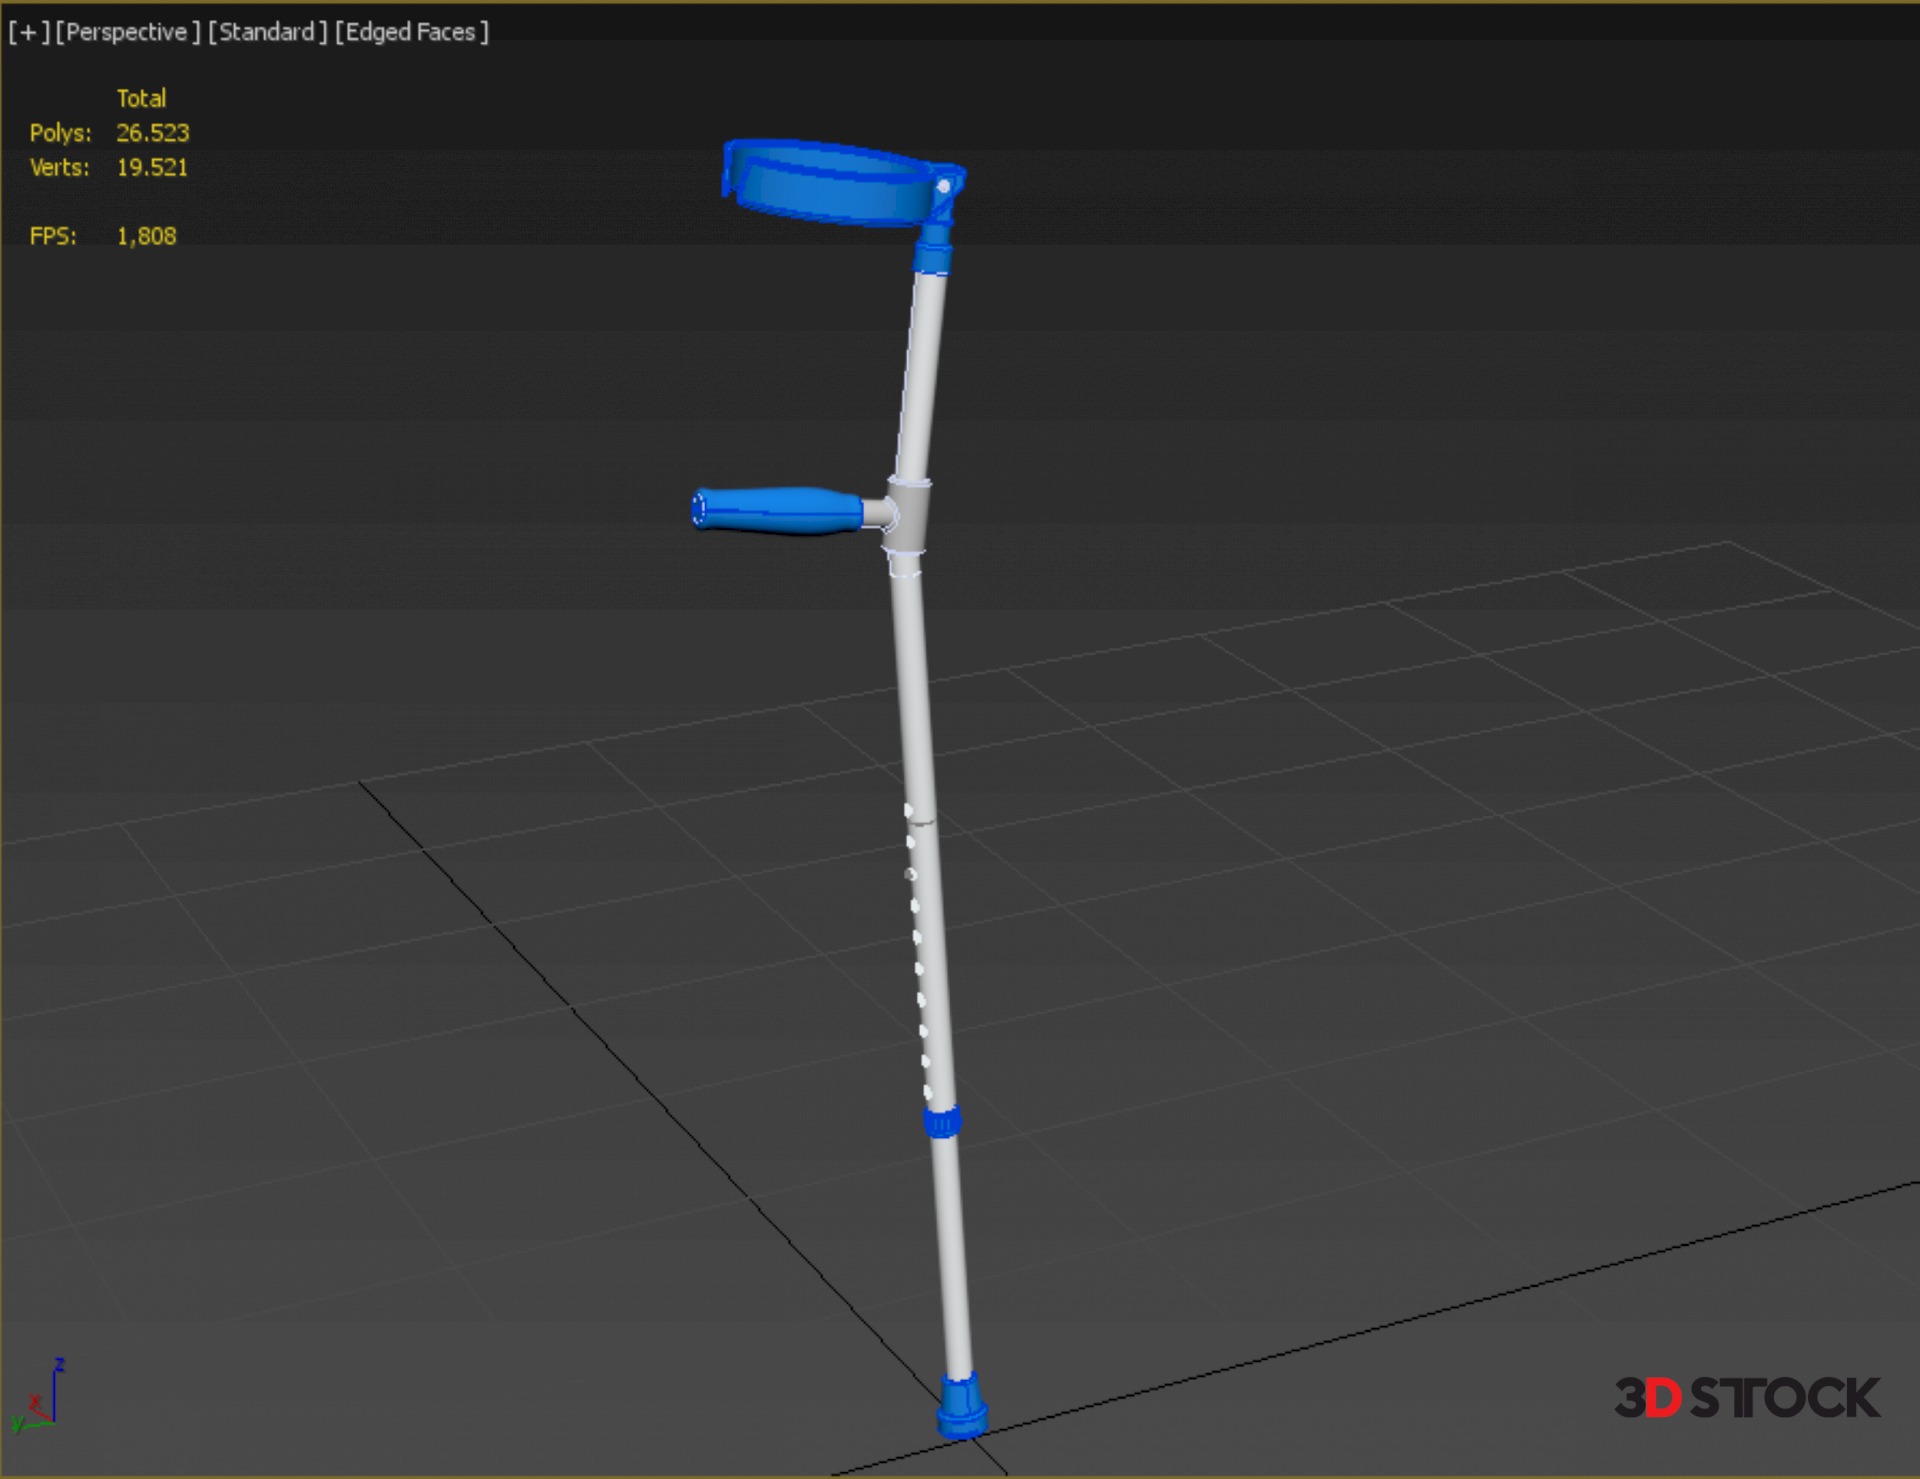Click an adjustment hole on the shaft

point(917,937)
